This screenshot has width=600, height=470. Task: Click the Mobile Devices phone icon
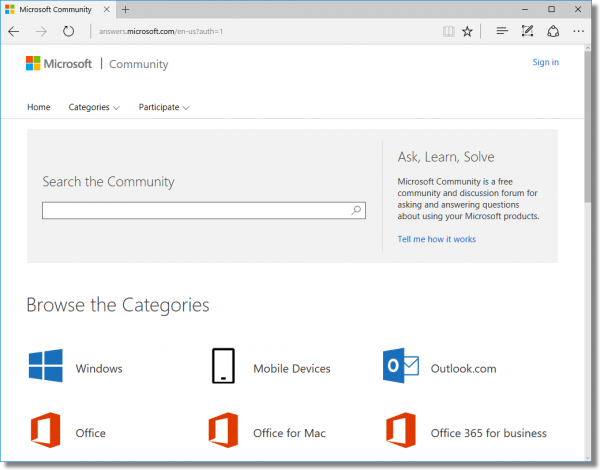pyautogui.click(x=223, y=366)
